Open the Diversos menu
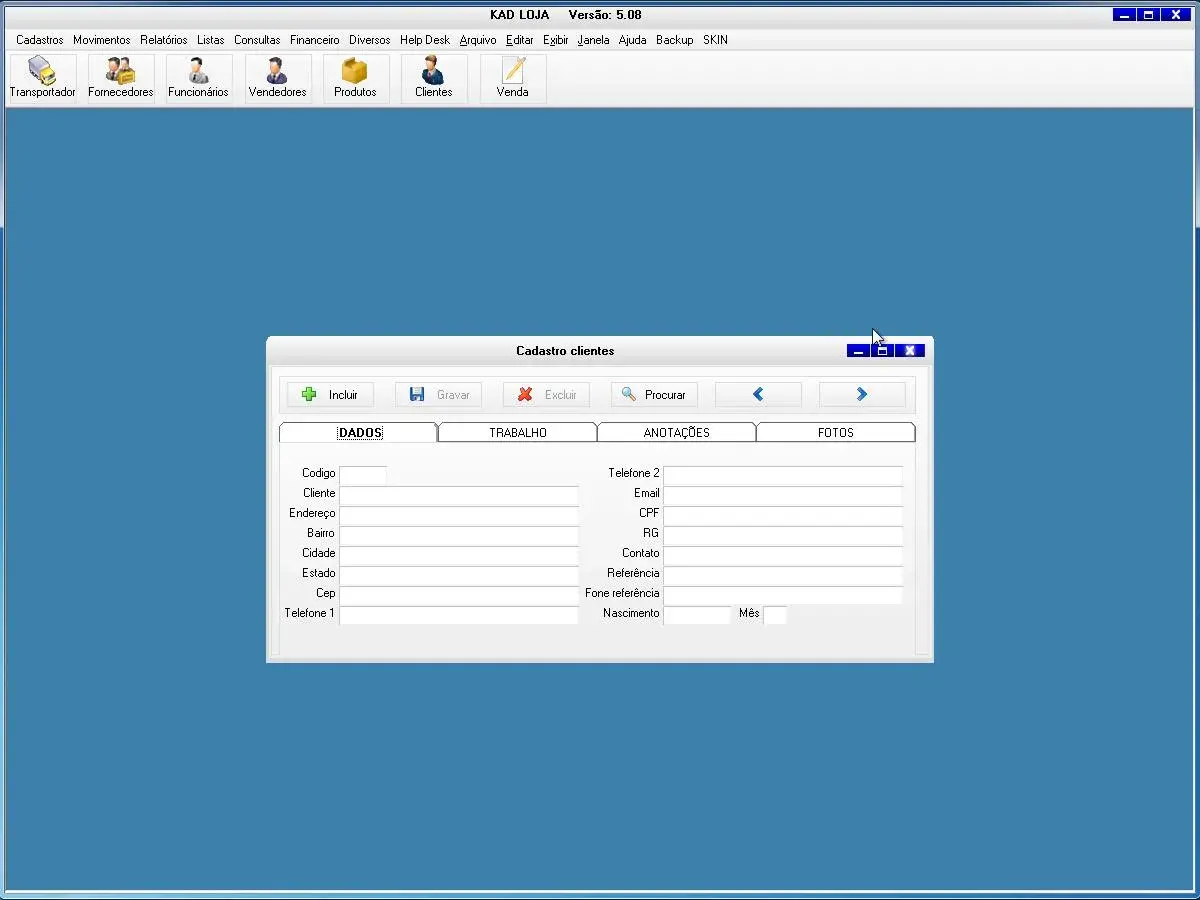Viewport: 1200px width, 900px height. 370,40
